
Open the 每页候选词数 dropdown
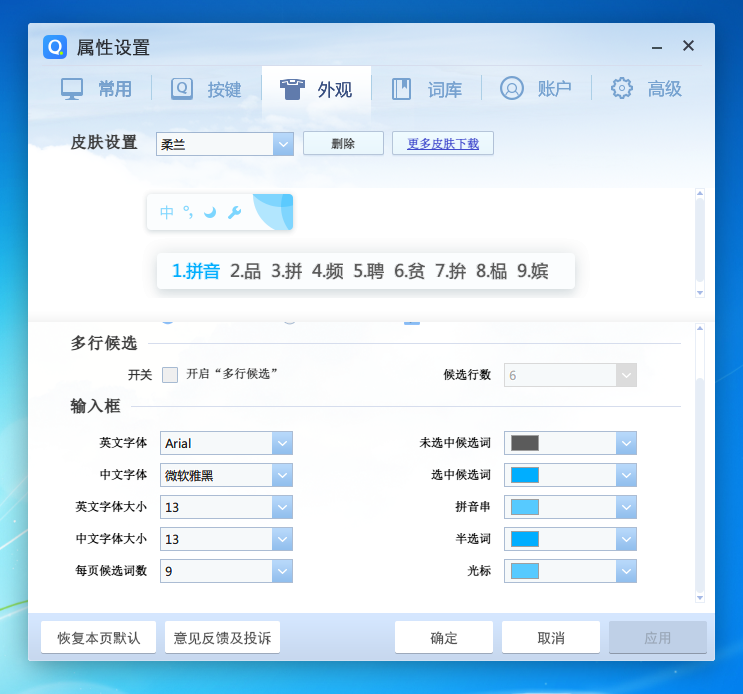click(282, 571)
